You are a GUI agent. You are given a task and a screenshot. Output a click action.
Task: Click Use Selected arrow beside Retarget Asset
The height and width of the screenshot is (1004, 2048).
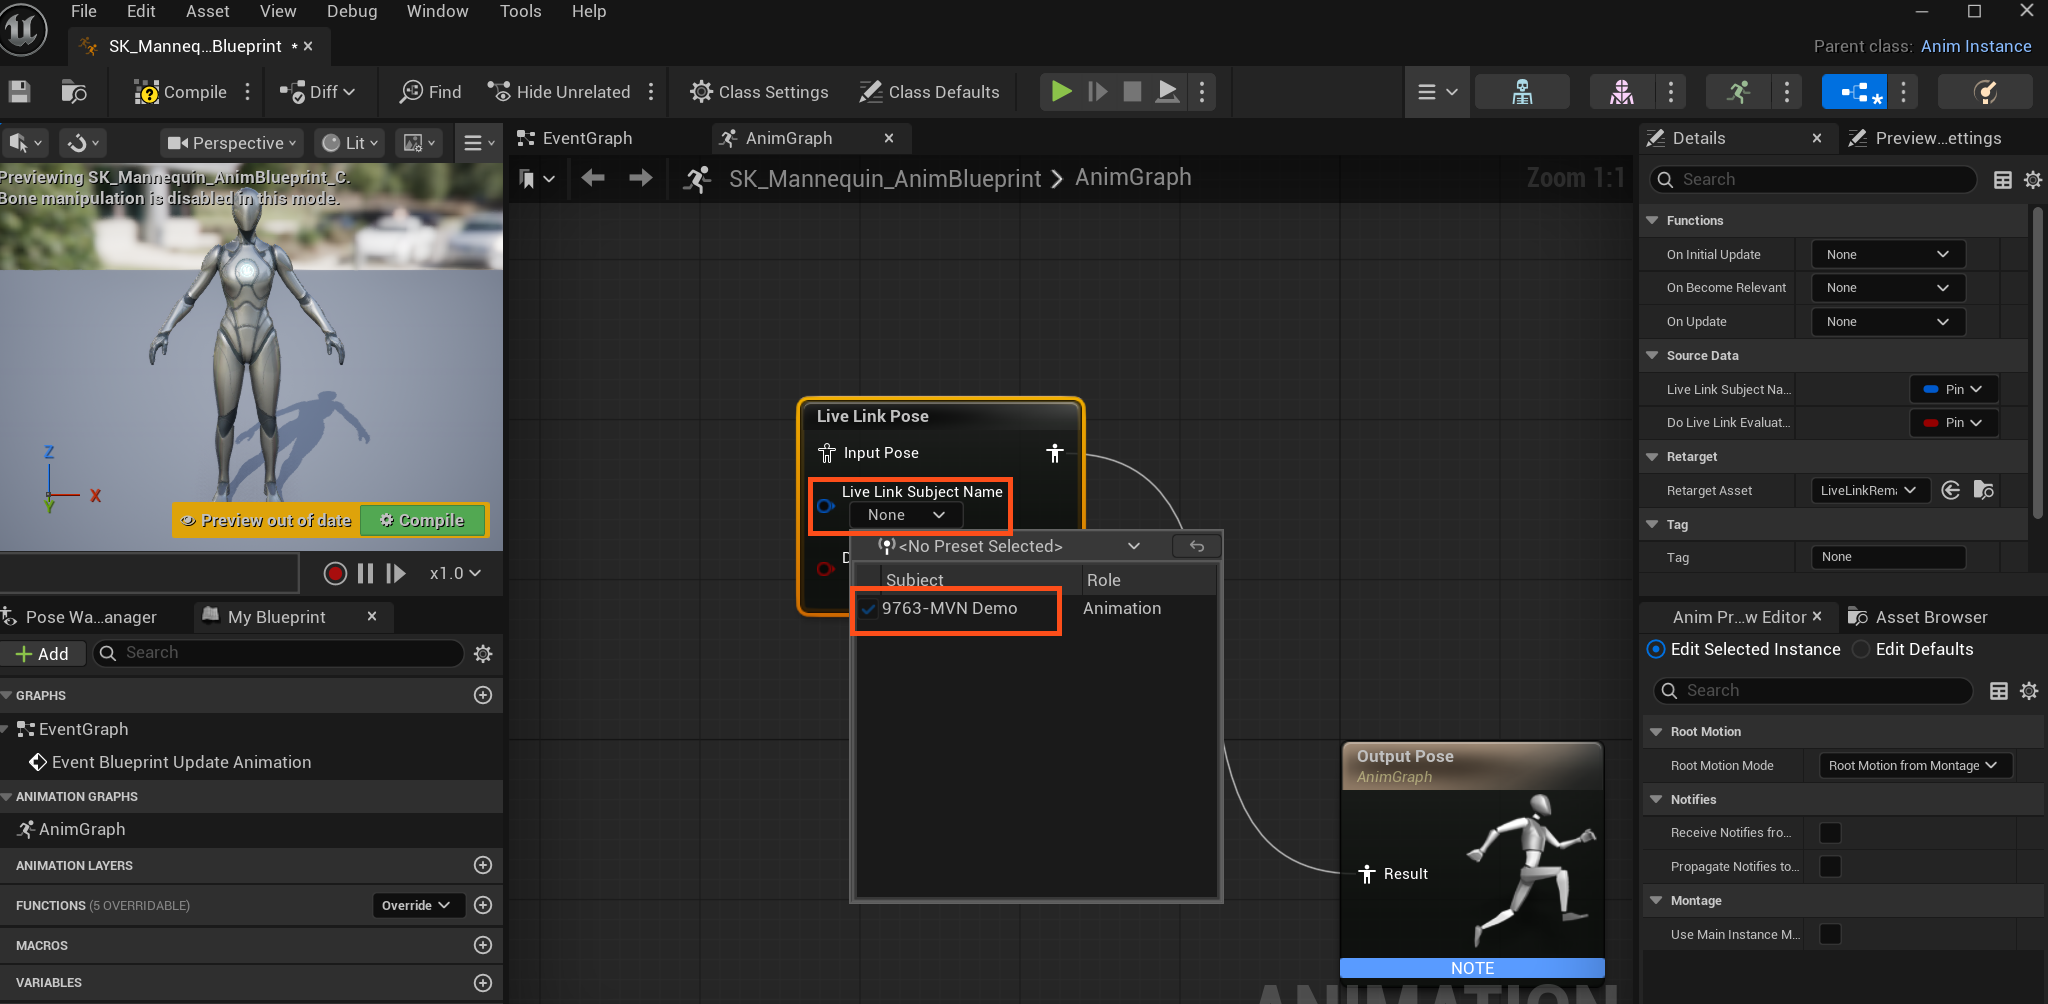pyautogui.click(x=1951, y=490)
